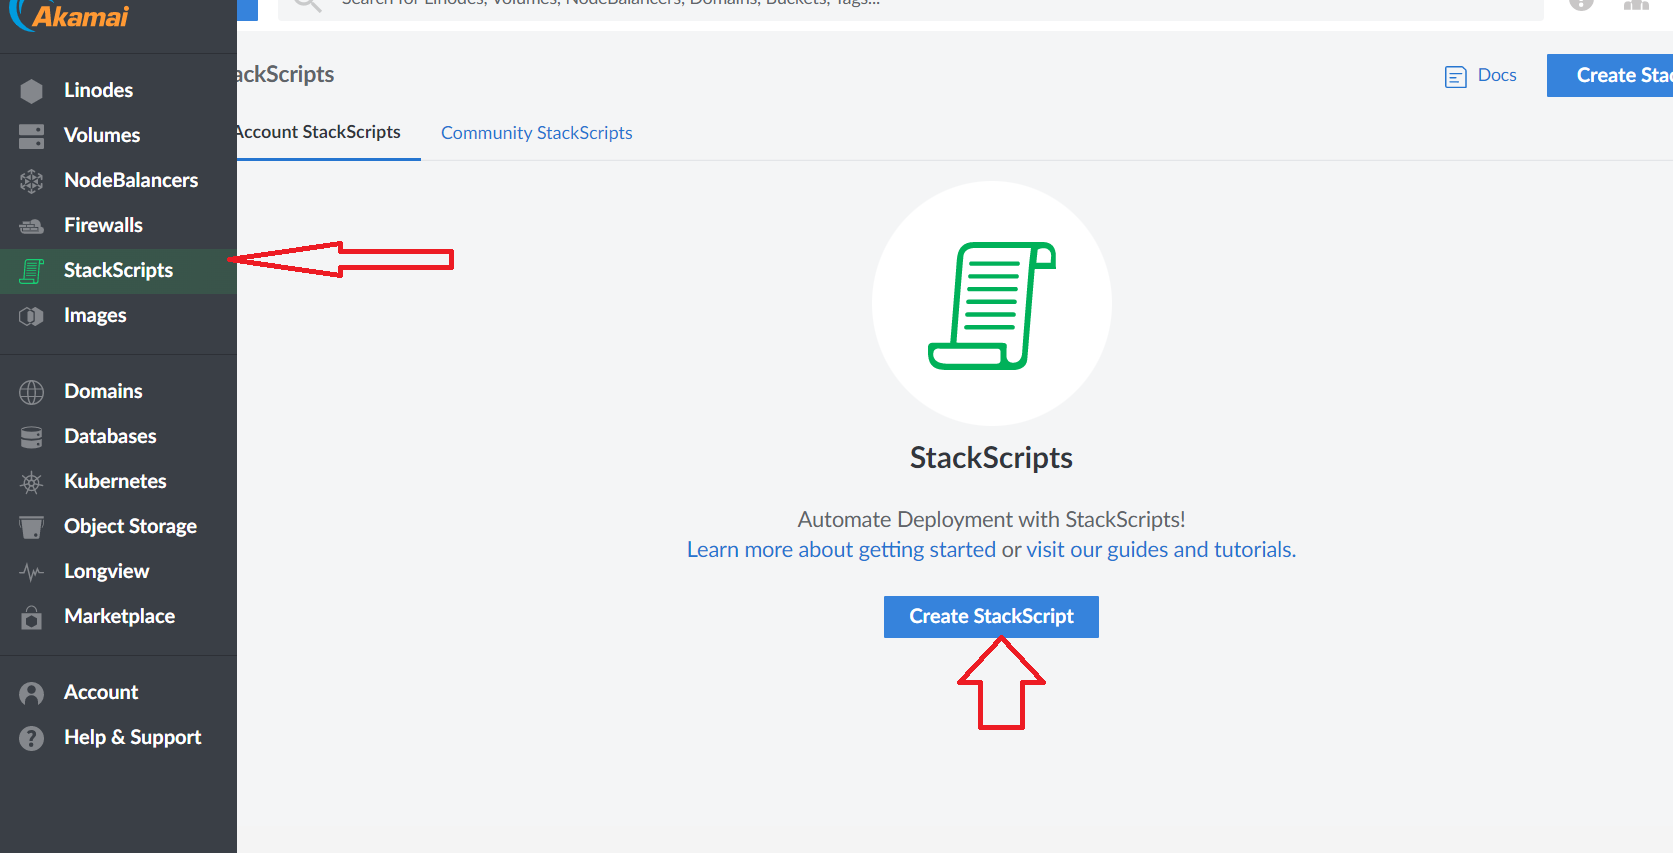This screenshot has width=1673, height=853.
Task: Click the community icon in top right
Action: pos(1636,4)
